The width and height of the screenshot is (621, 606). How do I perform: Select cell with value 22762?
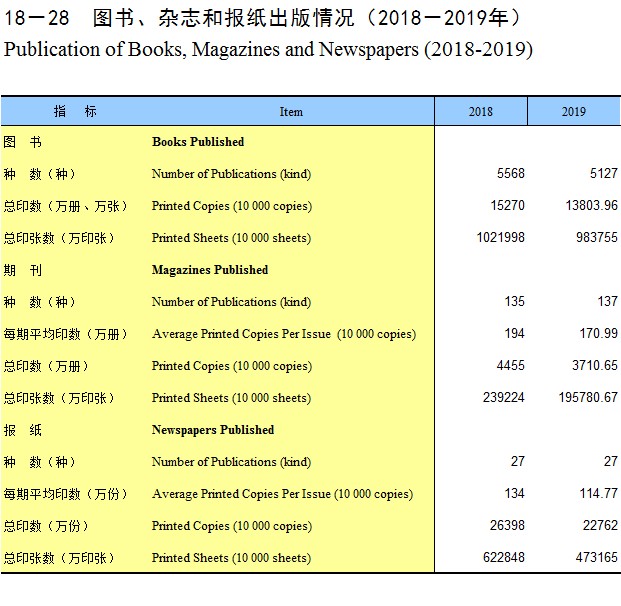(x=600, y=526)
